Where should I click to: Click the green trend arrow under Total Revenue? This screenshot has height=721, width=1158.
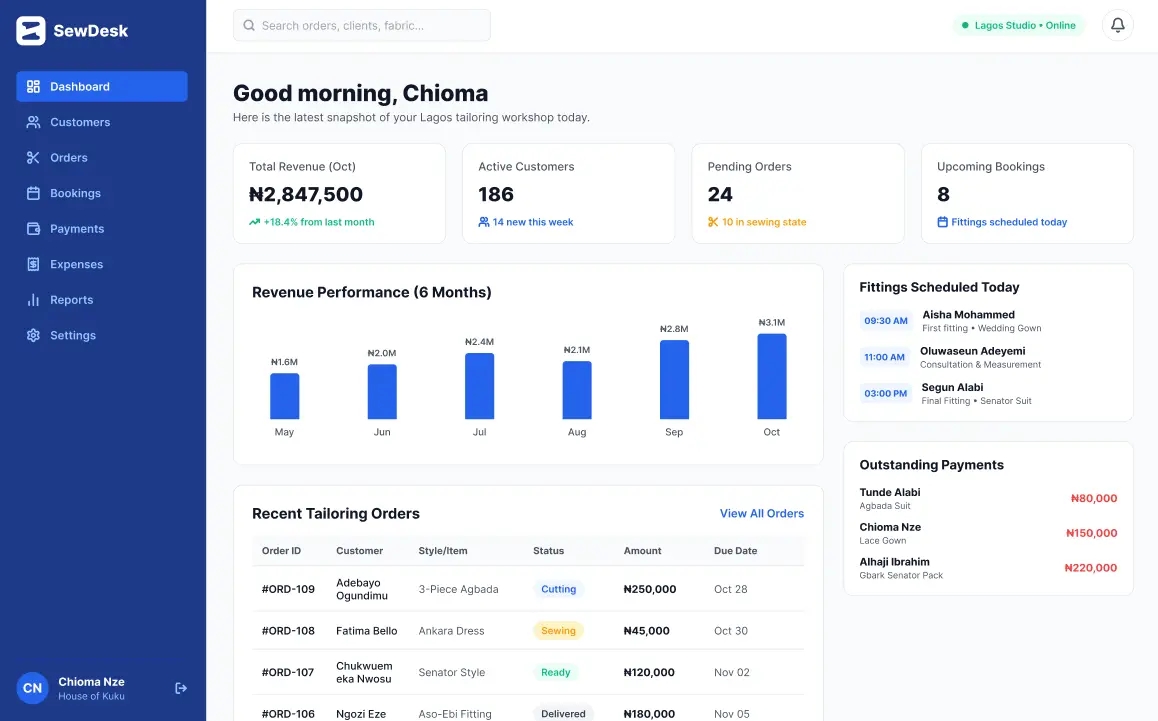[255, 222]
